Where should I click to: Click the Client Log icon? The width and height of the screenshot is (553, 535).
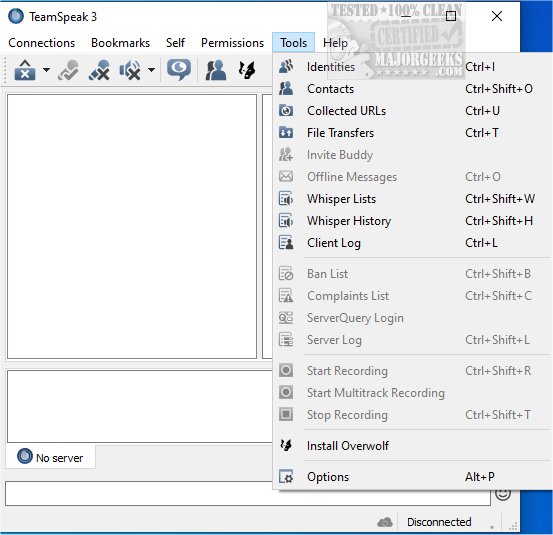[286, 243]
